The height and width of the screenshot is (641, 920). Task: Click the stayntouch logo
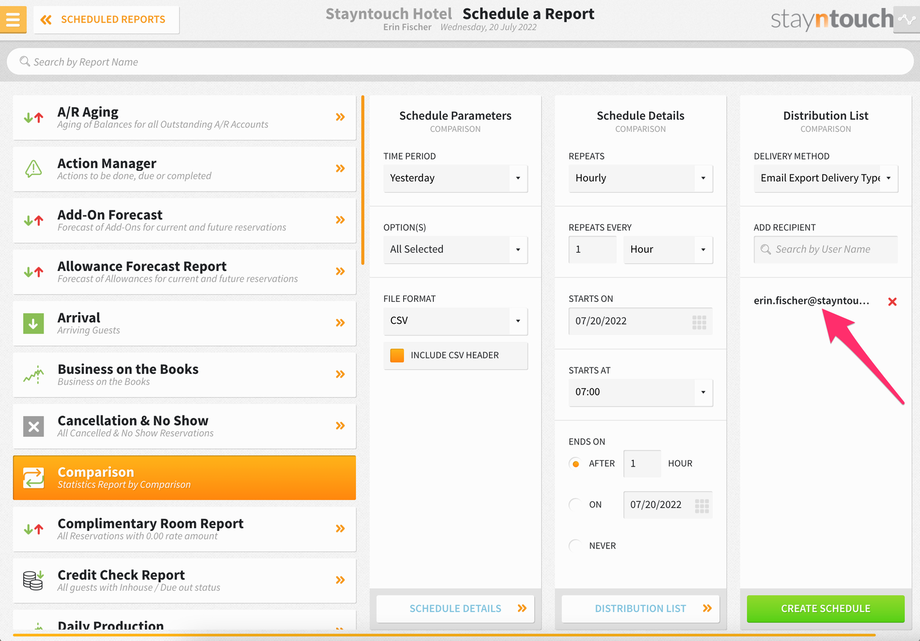click(831, 19)
